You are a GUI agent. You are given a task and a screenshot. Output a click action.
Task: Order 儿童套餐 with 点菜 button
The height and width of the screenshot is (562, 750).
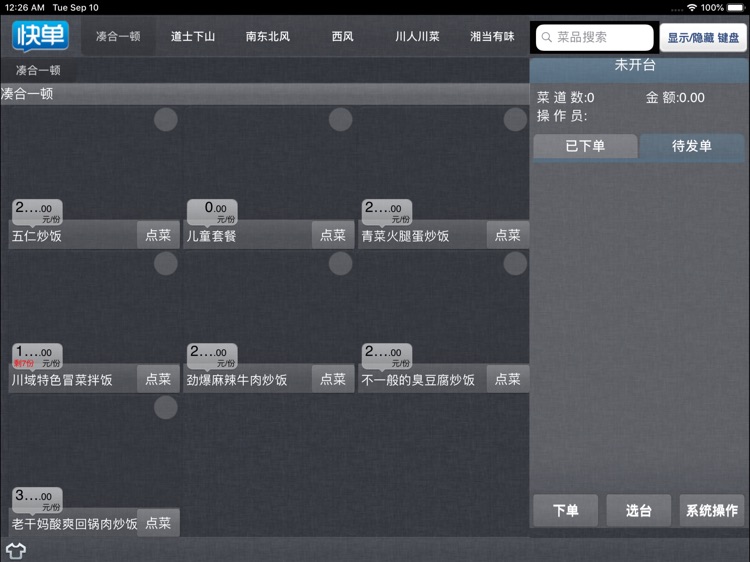pos(332,235)
